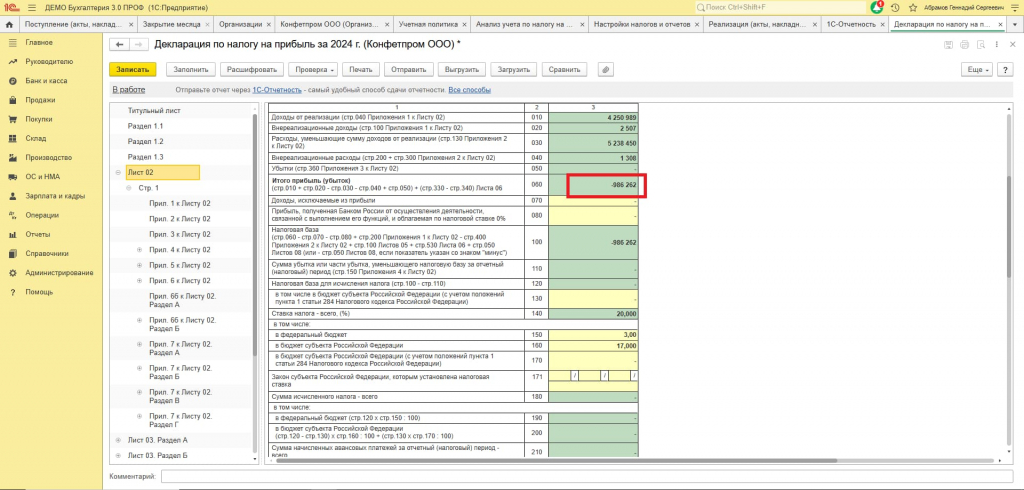Click the line 010 value cell 4 250 989
This screenshot has width=1024, height=490.
(593, 118)
